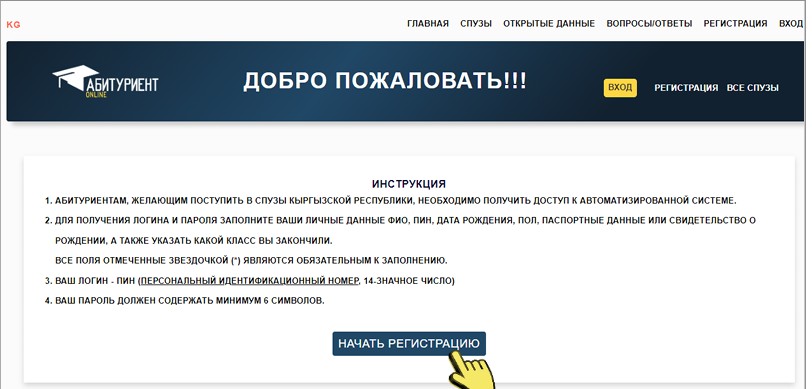The width and height of the screenshot is (812, 389).
Task: Click the ДОБРО ПОЖАЛОВАТЬ!!! heading
Action: pyautogui.click(x=385, y=81)
